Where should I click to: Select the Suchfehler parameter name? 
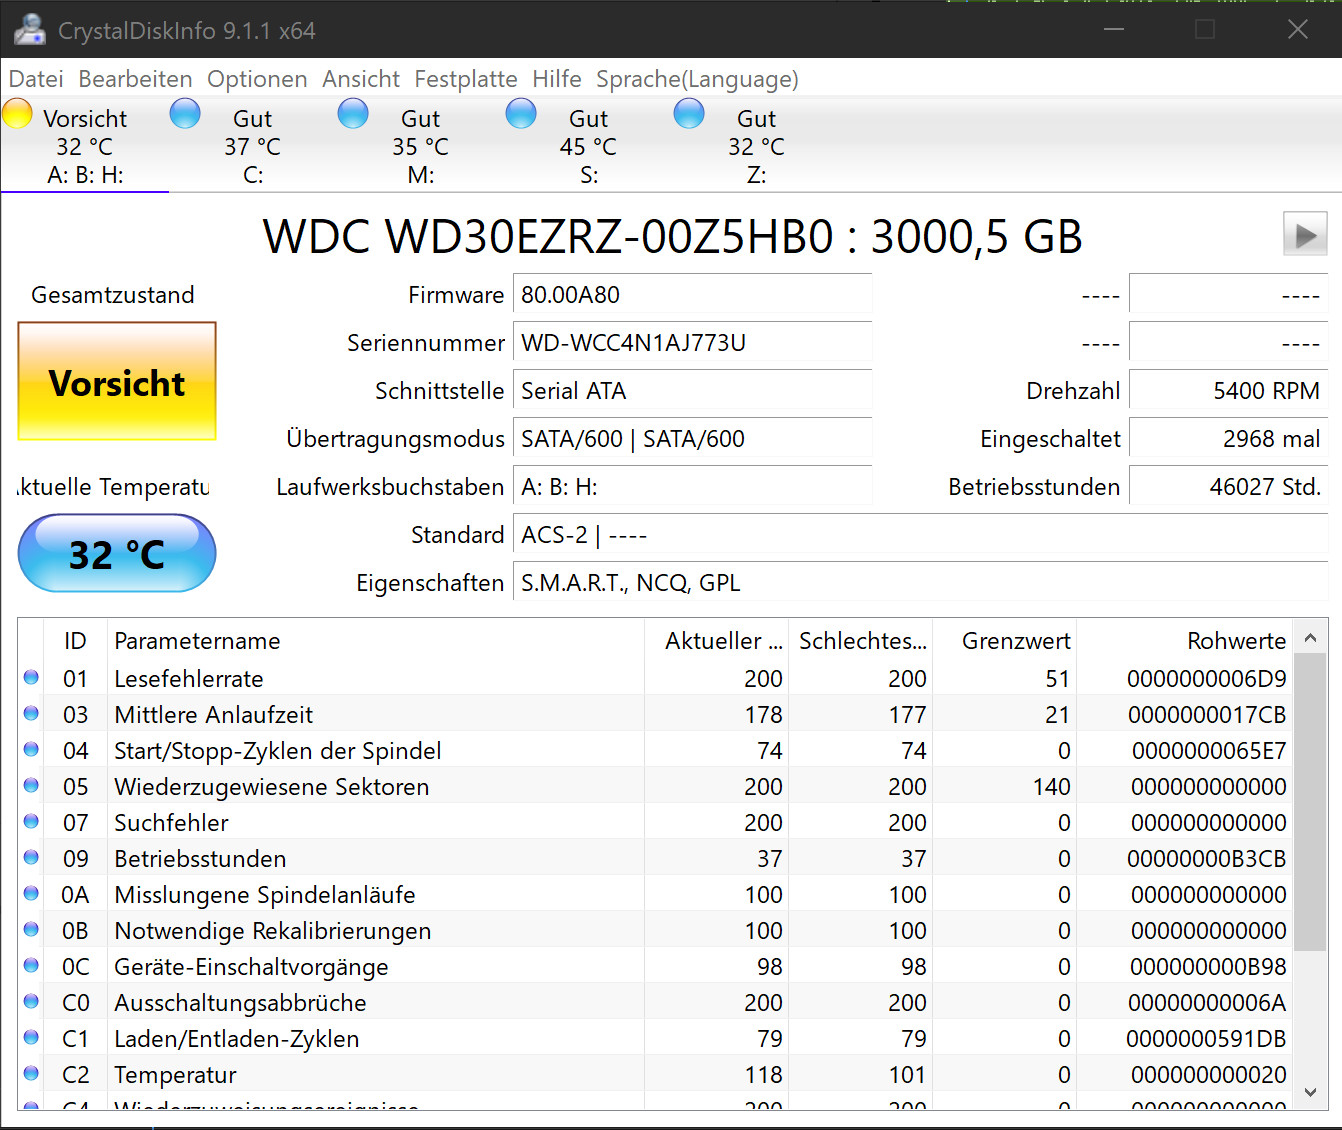[172, 823]
